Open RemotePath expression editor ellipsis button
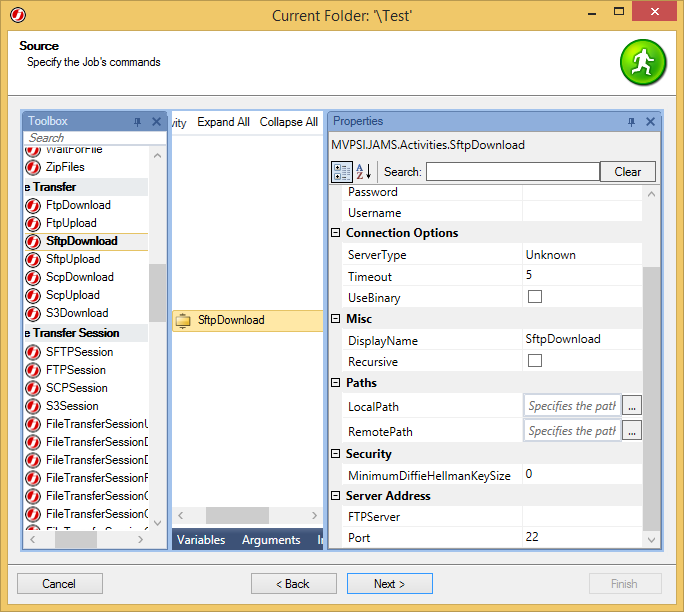The image size is (684, 612). coord(632,431)
